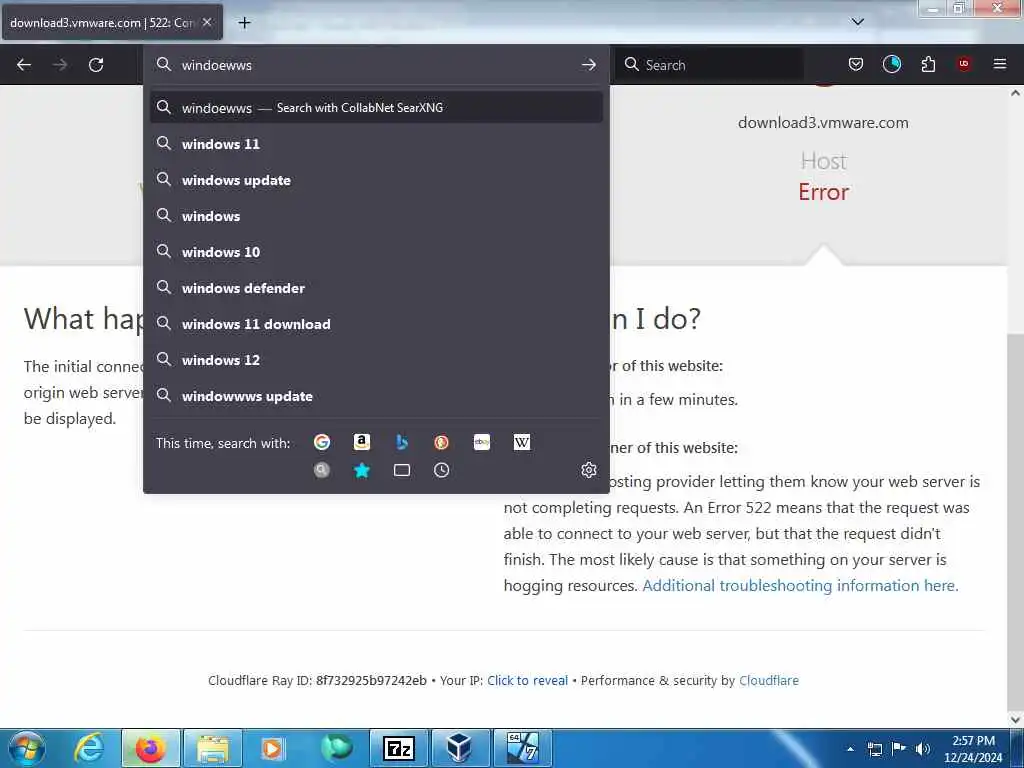Open the Cloudflare link in footer
The height and width of the screenshot is (768, 1024).
769,680
